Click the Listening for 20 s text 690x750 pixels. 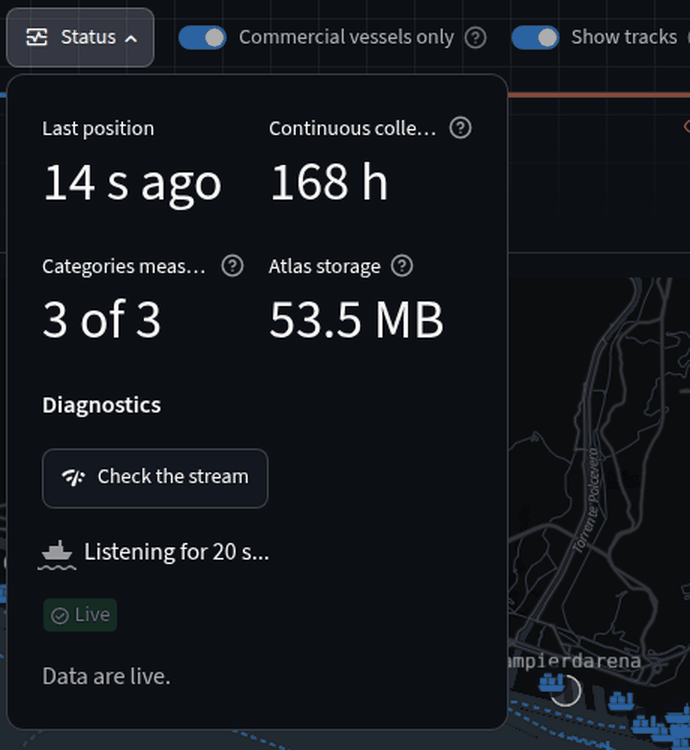[176, 551]
